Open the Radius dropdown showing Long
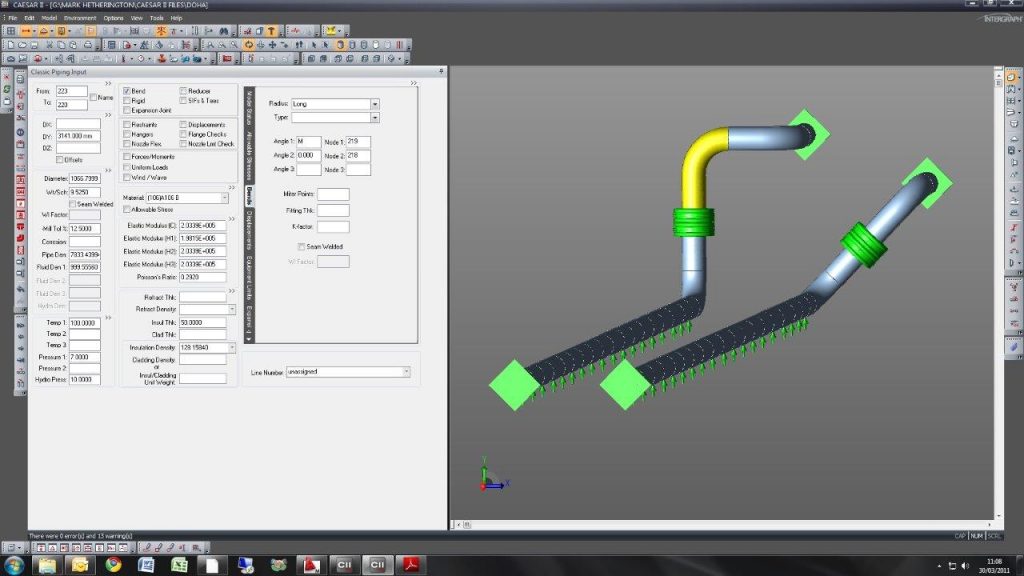Viewport: 1024px width, 576px height. (x=374, y=104)
